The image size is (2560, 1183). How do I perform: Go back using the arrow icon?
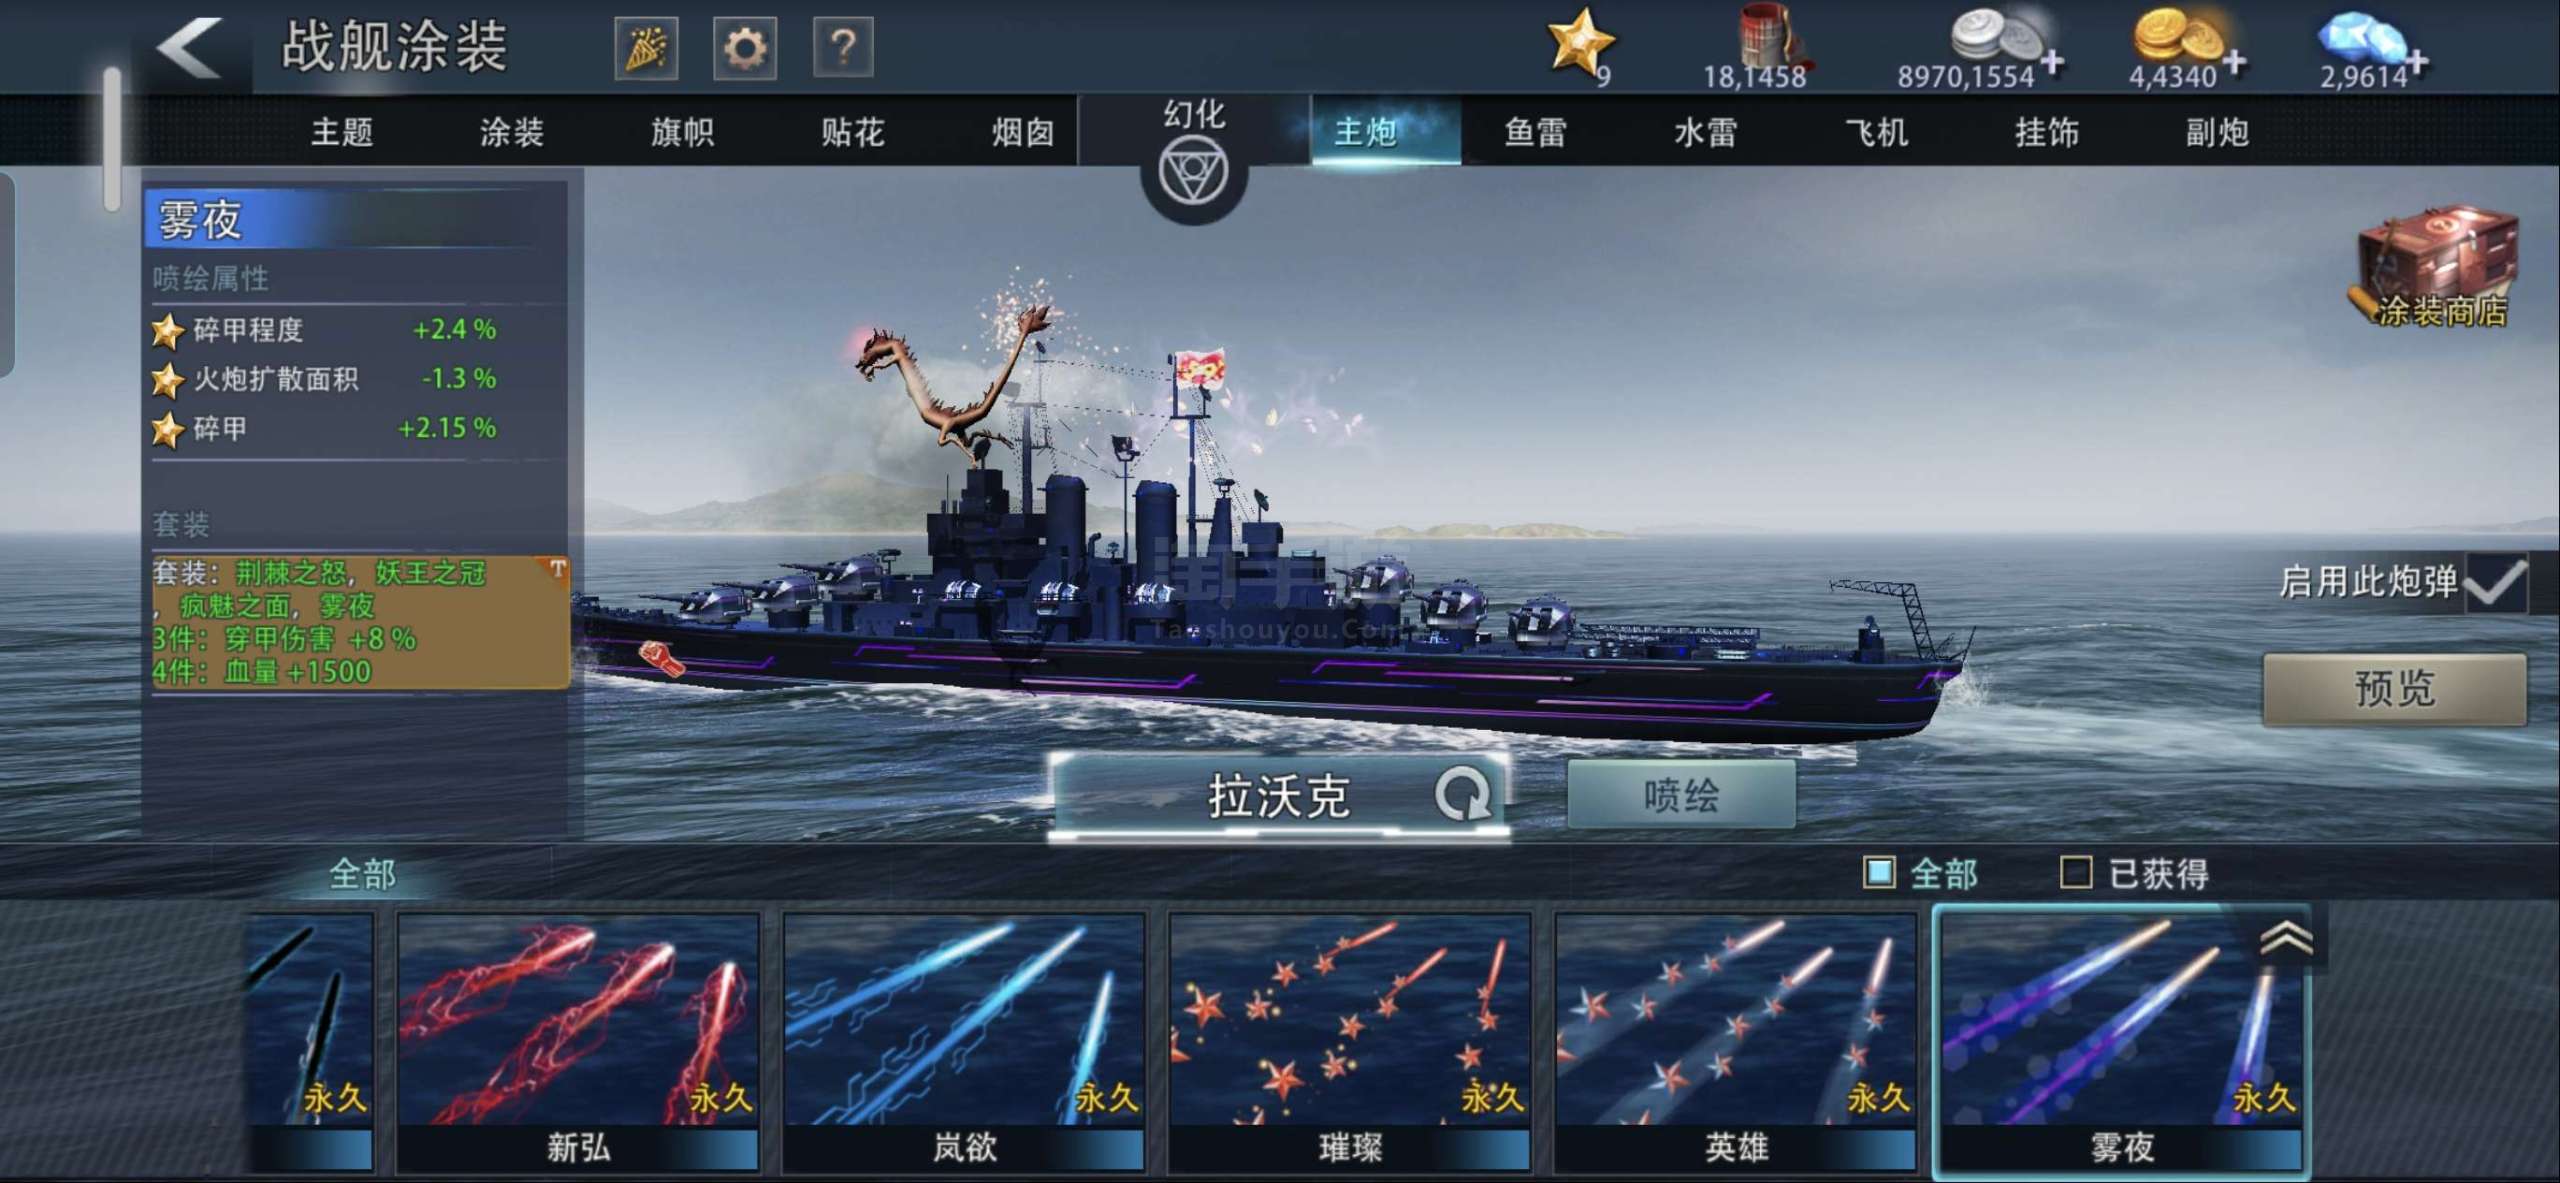coord(188,47)
